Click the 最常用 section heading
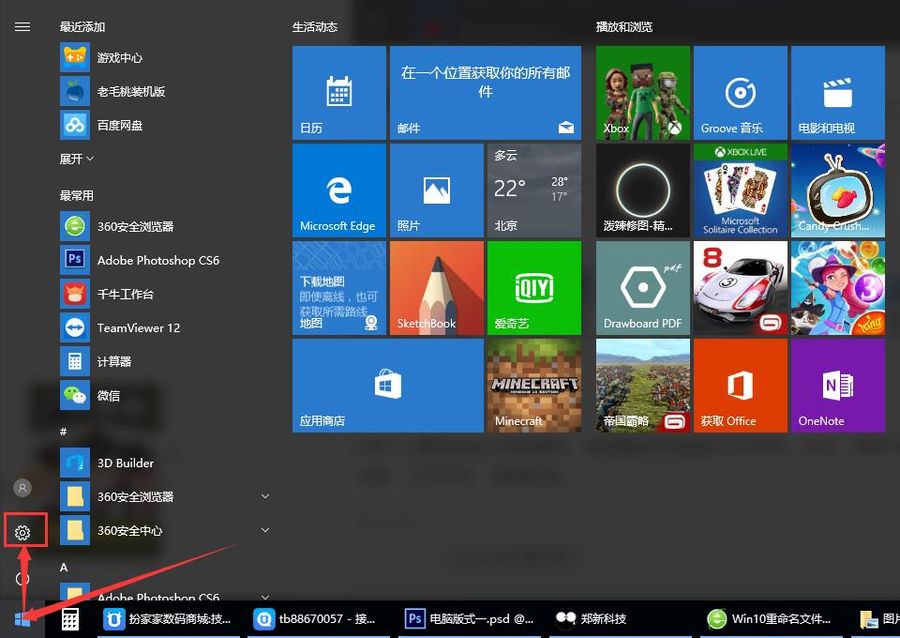This screenshot has height=638, width=900. [76, 195]
